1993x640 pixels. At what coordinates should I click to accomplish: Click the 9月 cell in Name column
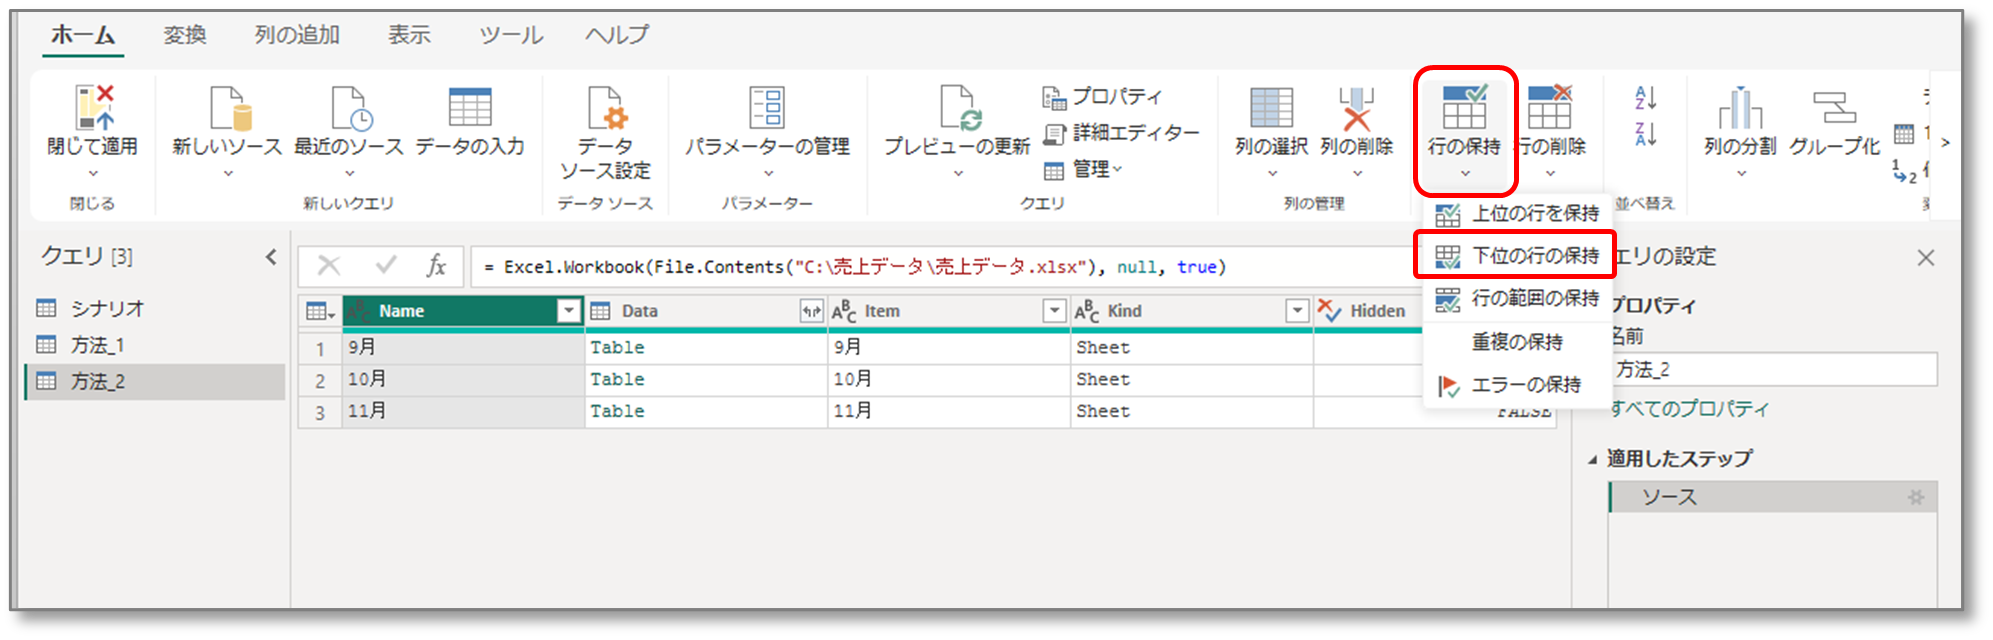tap(463, 348)
